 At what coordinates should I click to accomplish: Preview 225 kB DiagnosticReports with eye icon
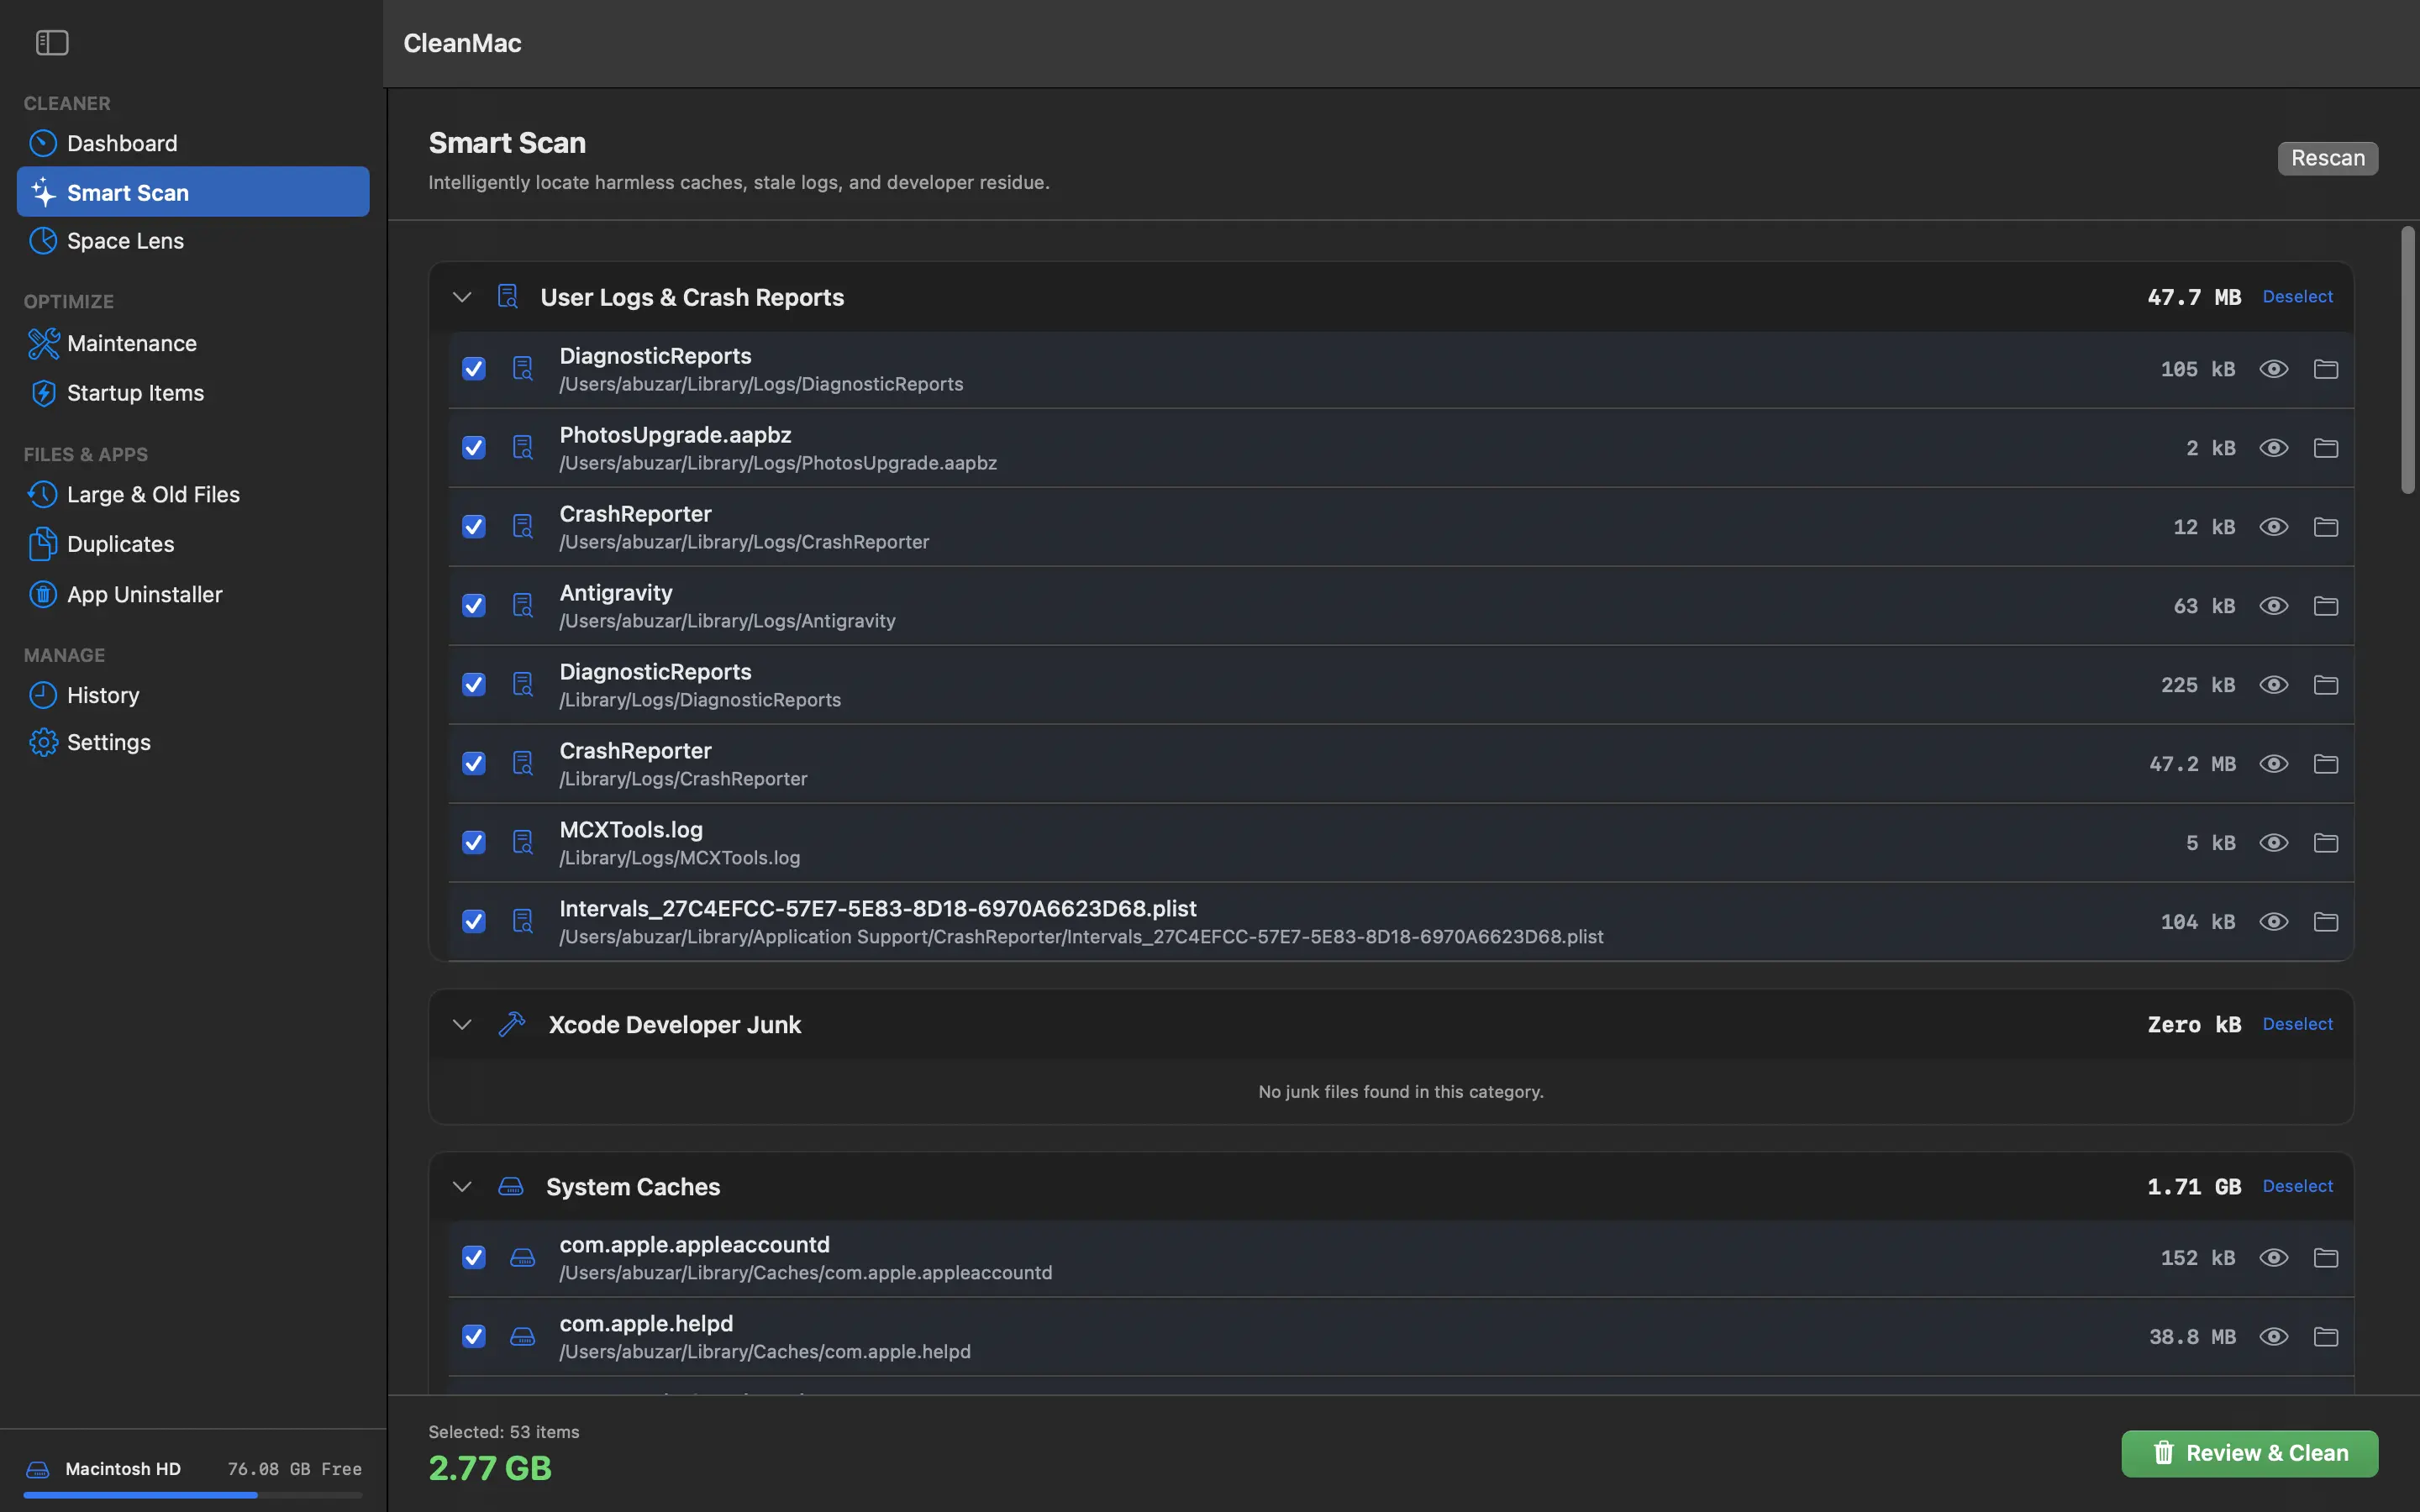click(2273, 685)
